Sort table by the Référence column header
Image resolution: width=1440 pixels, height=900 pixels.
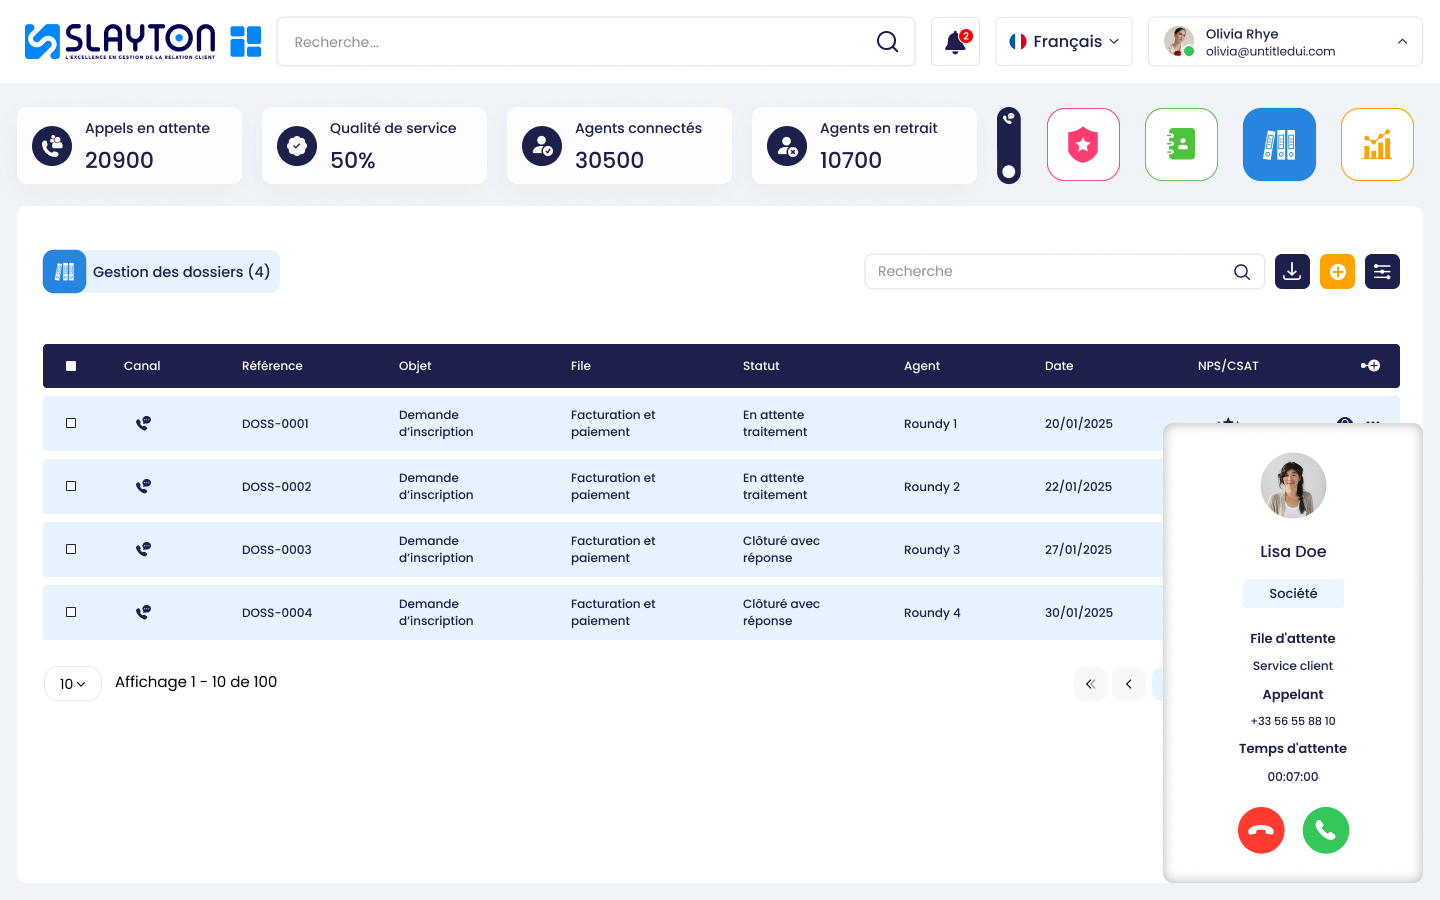(272, 366)
